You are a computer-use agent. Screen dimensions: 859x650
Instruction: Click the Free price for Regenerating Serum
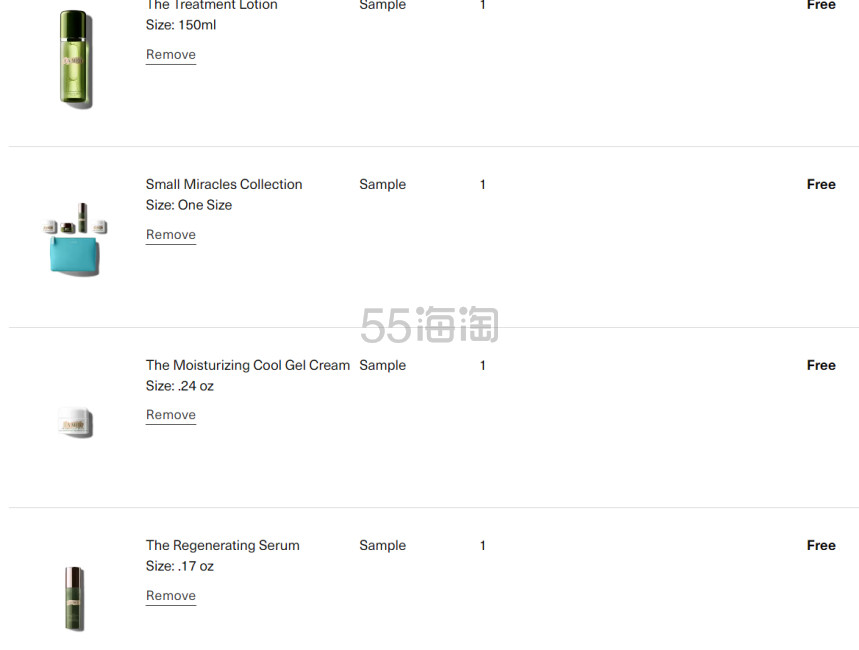coord(821,545)
